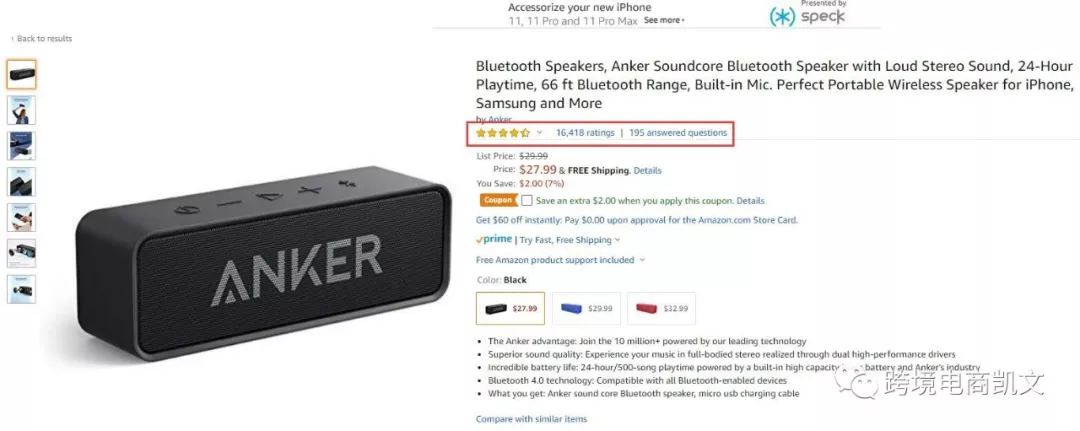Viewport: 1080px width, 431px height.
Task: Expand the star rating dropdown arrow
Action: 539,133
